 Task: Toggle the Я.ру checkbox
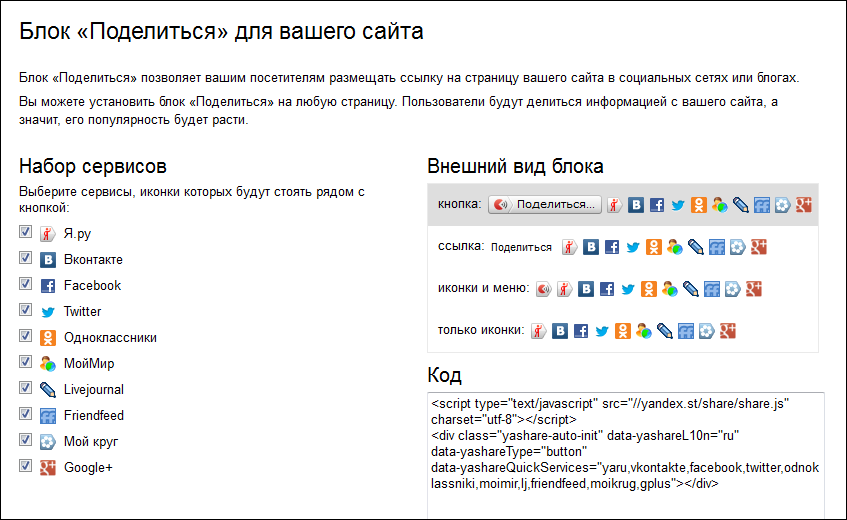tap(25, 232)
